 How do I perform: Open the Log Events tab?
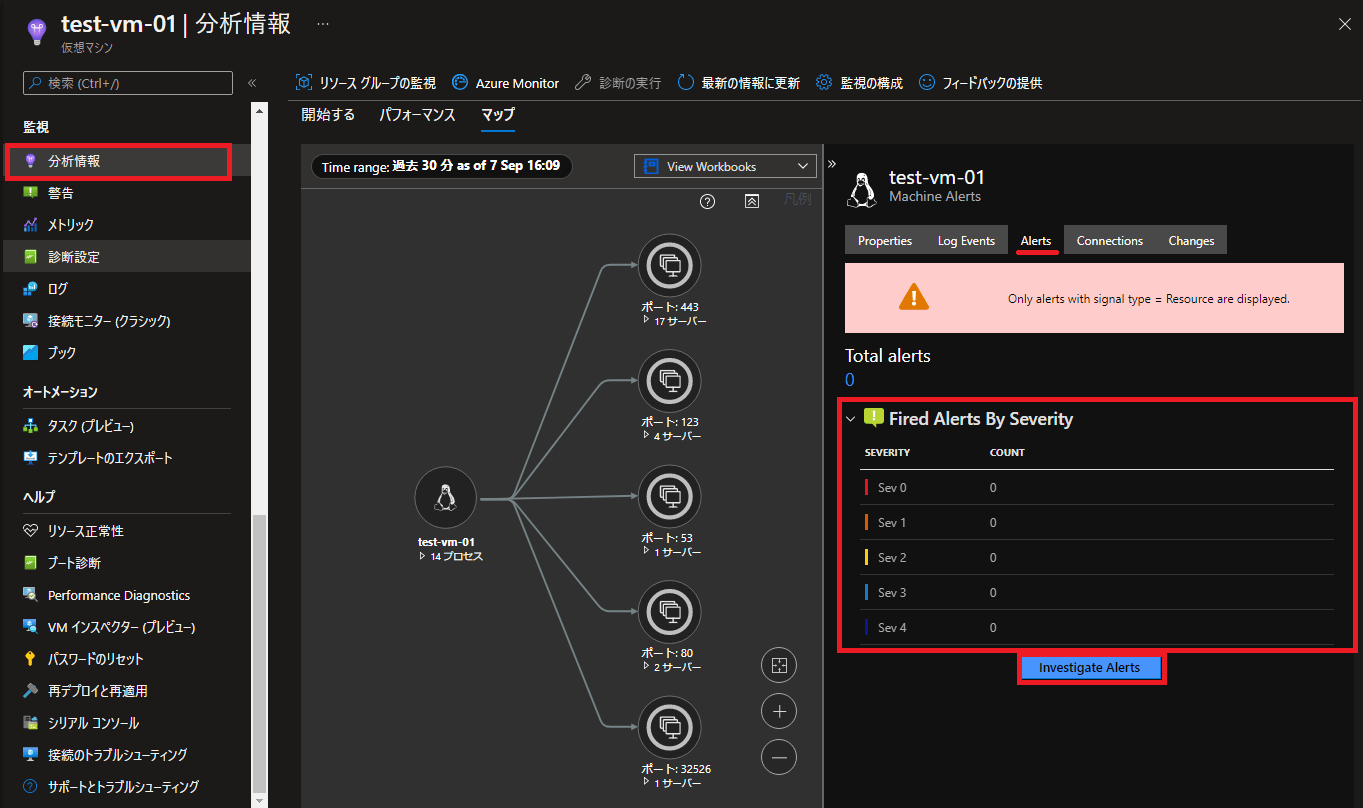(x=966, y=240)
